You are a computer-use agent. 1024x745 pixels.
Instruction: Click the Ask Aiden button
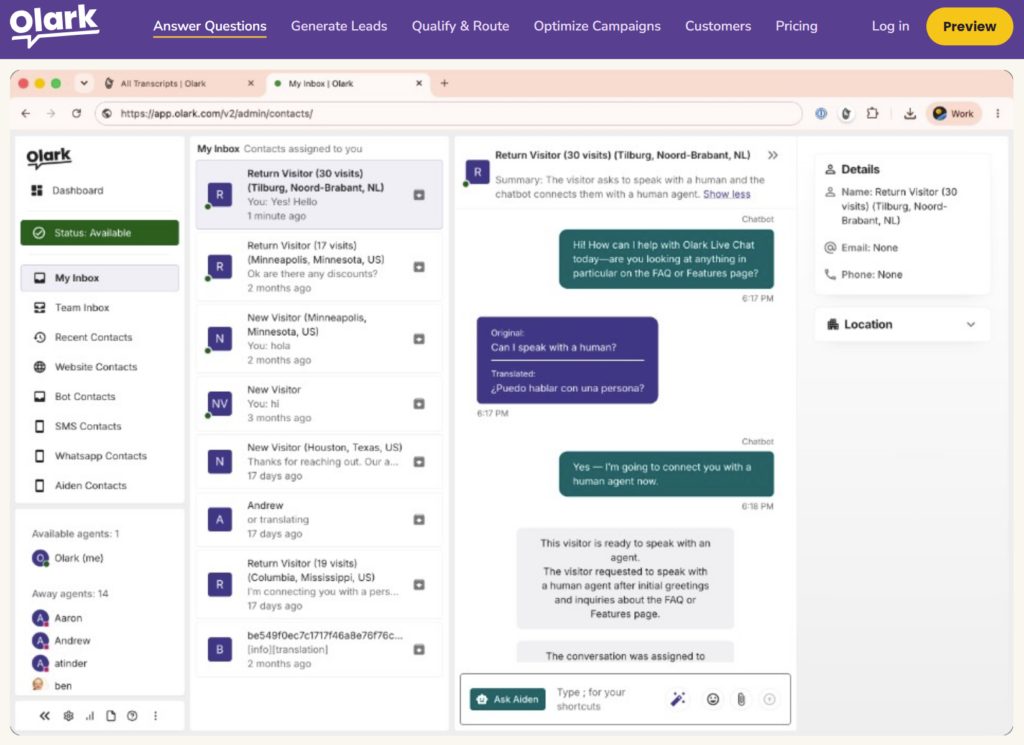(x=507, y=699)
